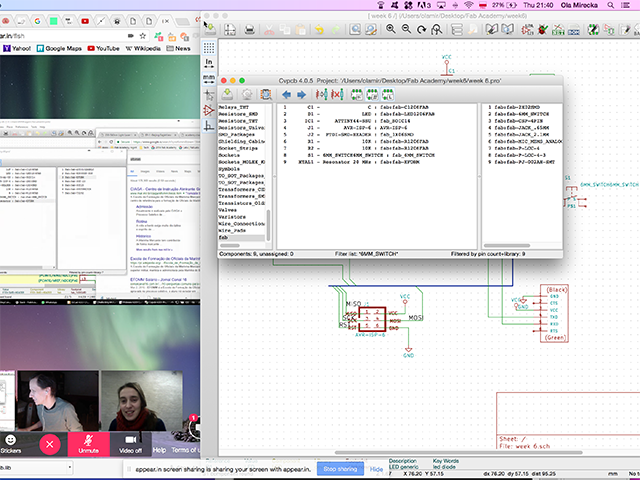Select footprint fab:fab-PJ-002AH-SMT
Image resolution: width=640 pixels, height=480 pixels.
coord(522,162)
